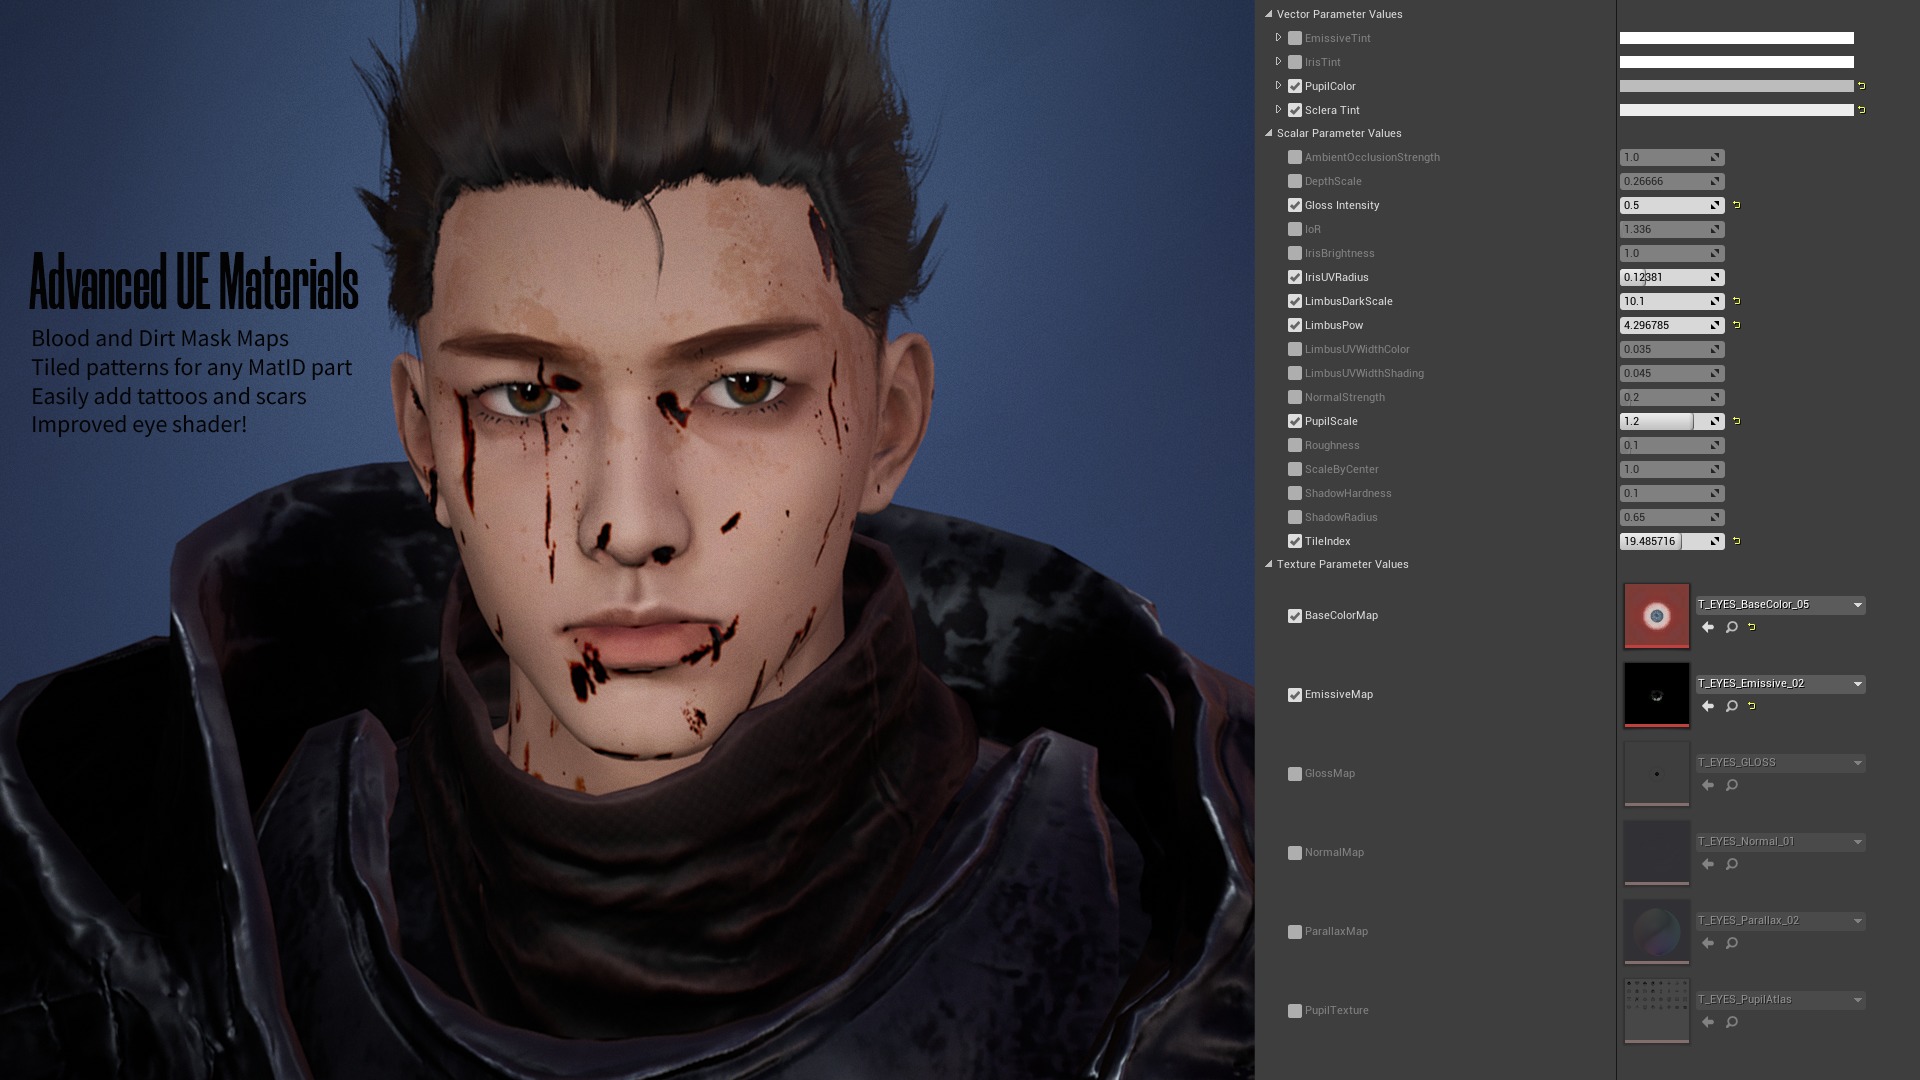The image size is (1920, 1080).
Task: Expand the EmissiveTint vector channels
Action: click(x=1278, y=38)
